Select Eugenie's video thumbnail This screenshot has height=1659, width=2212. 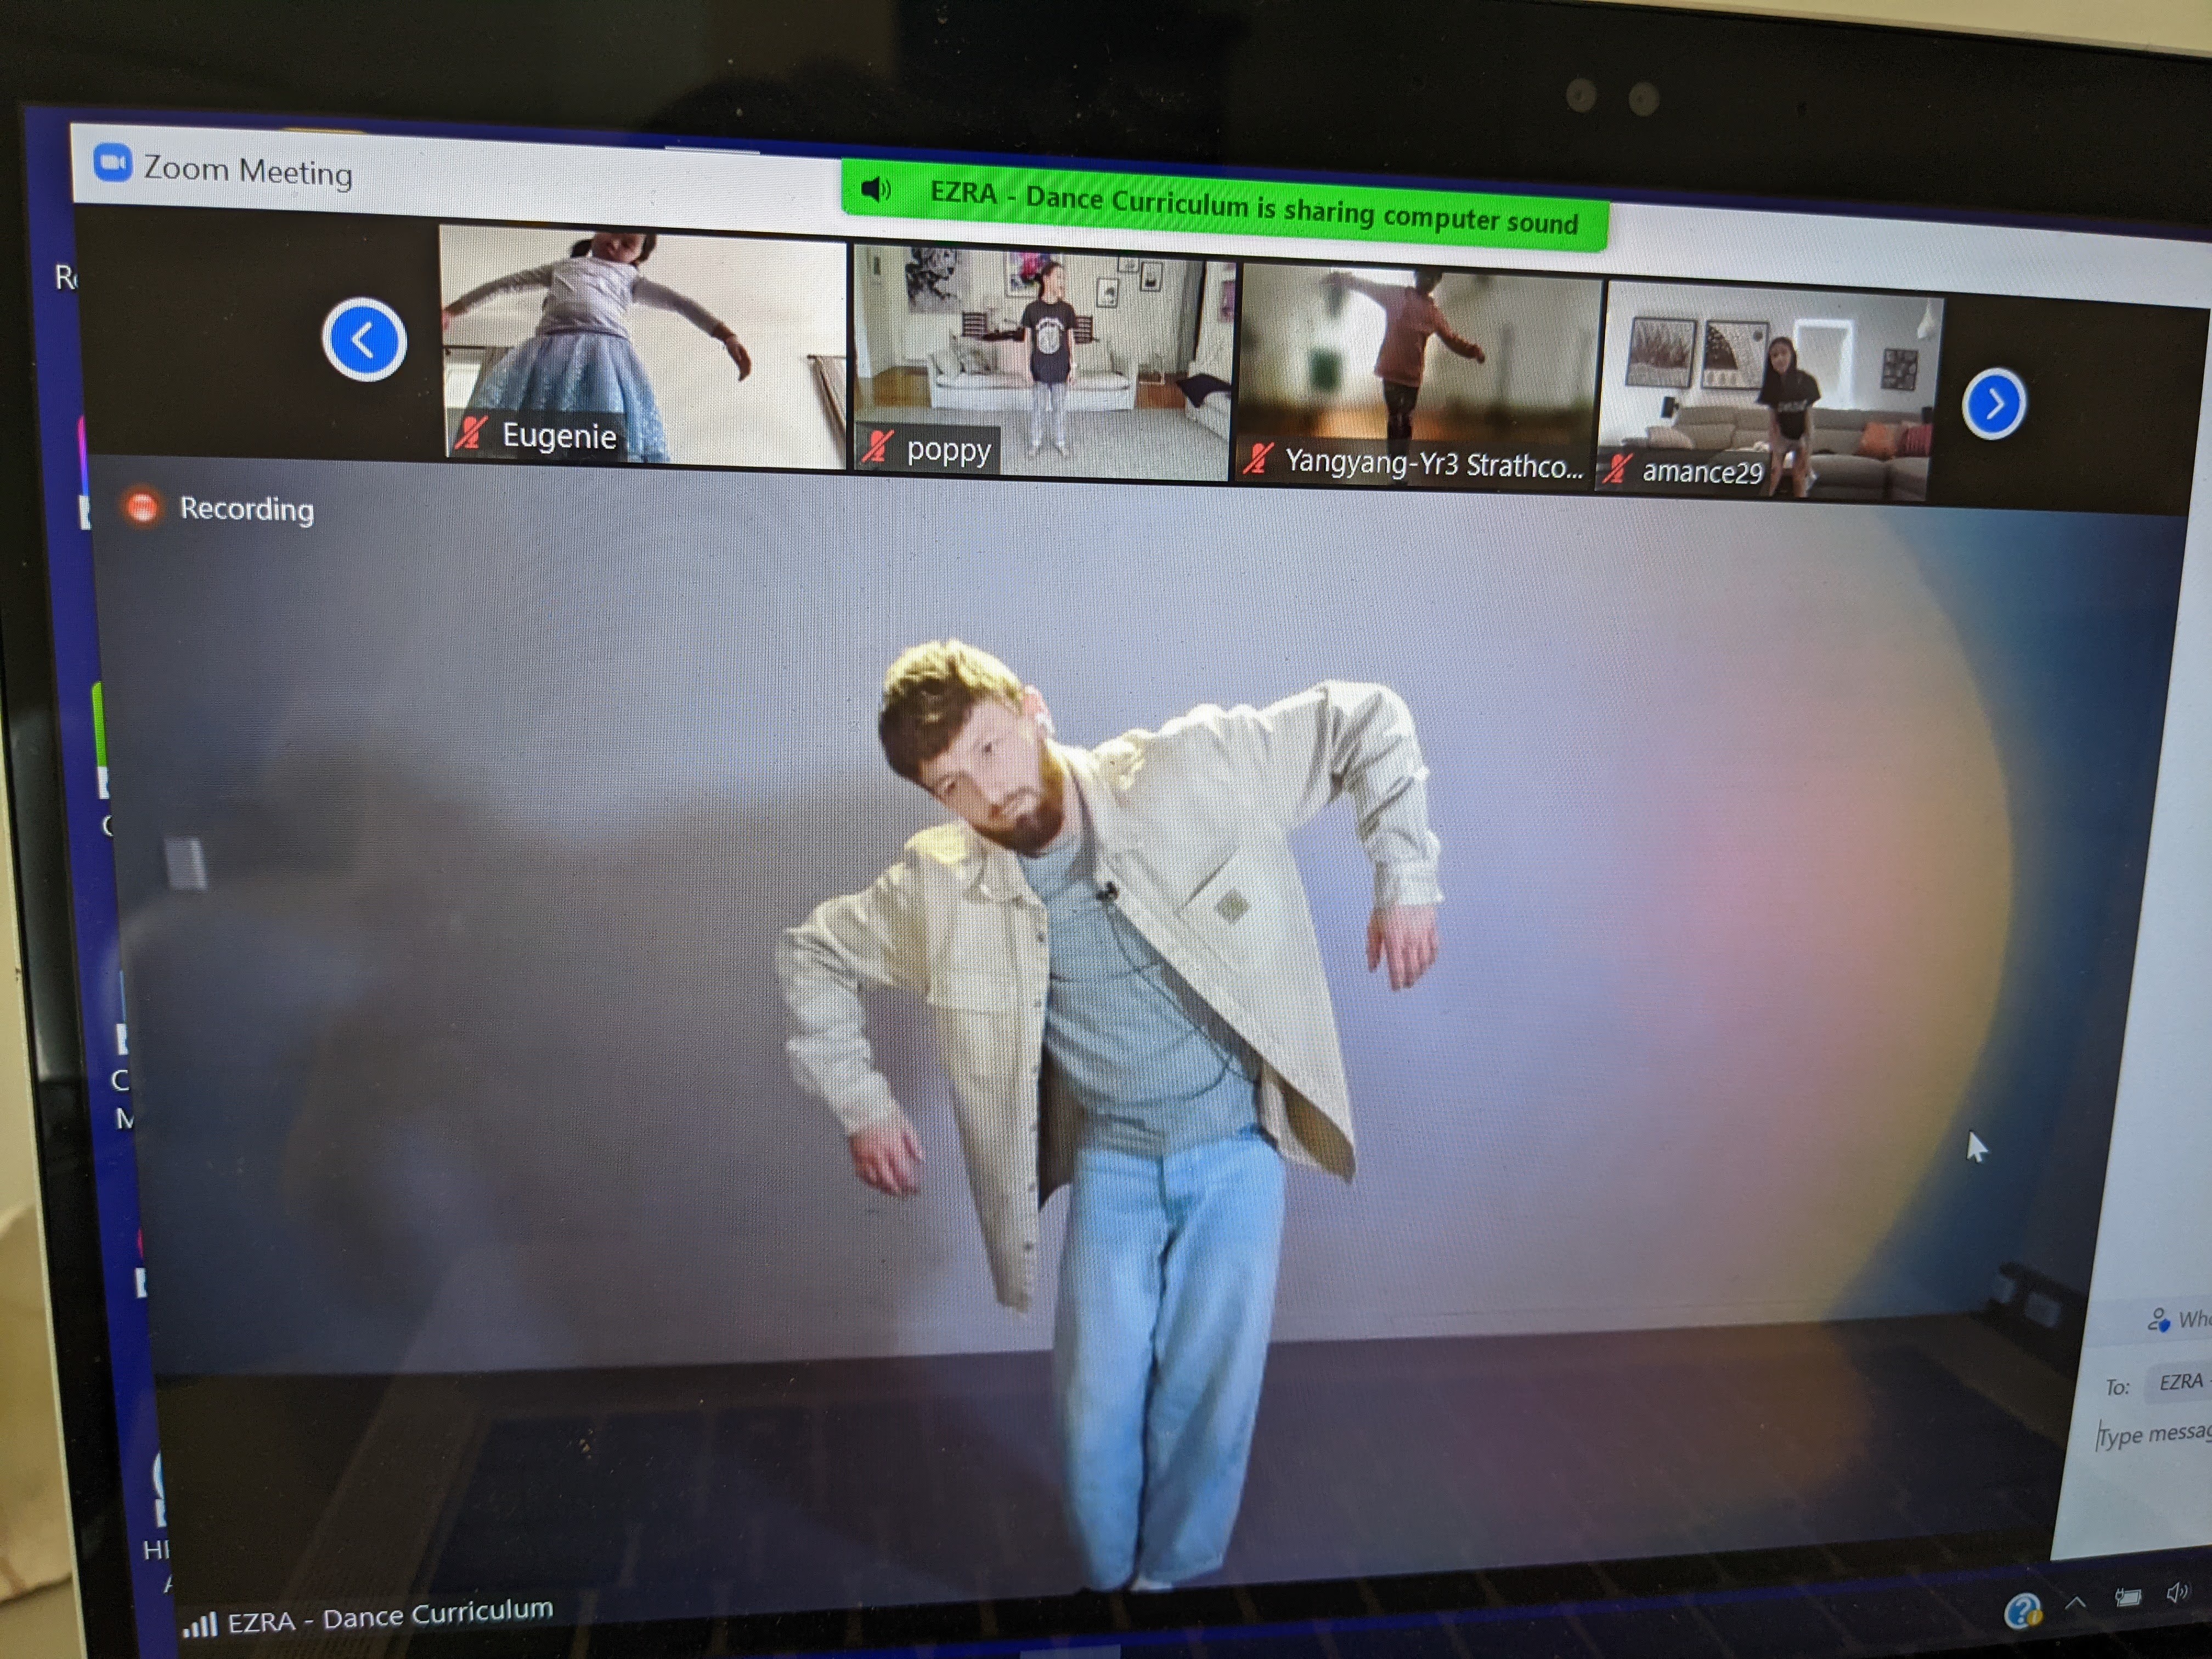point(643,346)
